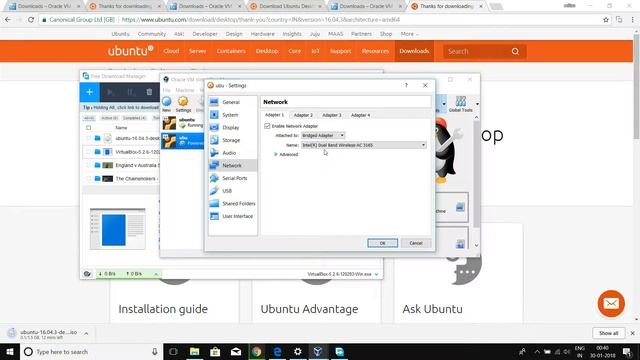Viewport: 640px width, 360px height.
Task: Expand VirtualBox-5.2.6 exe chevron in status bar
Action: (x=376, y=274)
